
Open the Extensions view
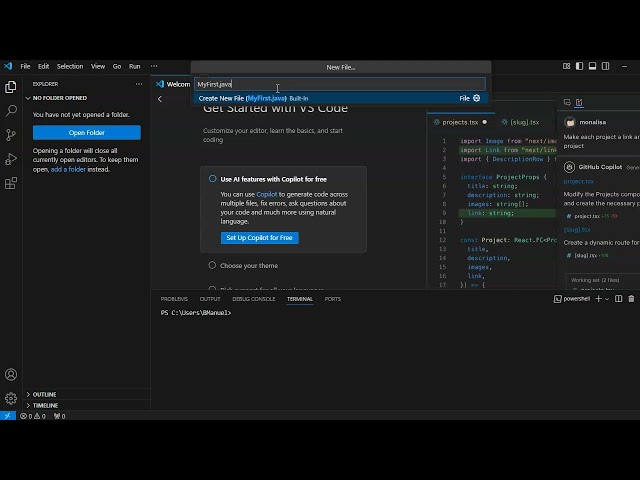11,183
